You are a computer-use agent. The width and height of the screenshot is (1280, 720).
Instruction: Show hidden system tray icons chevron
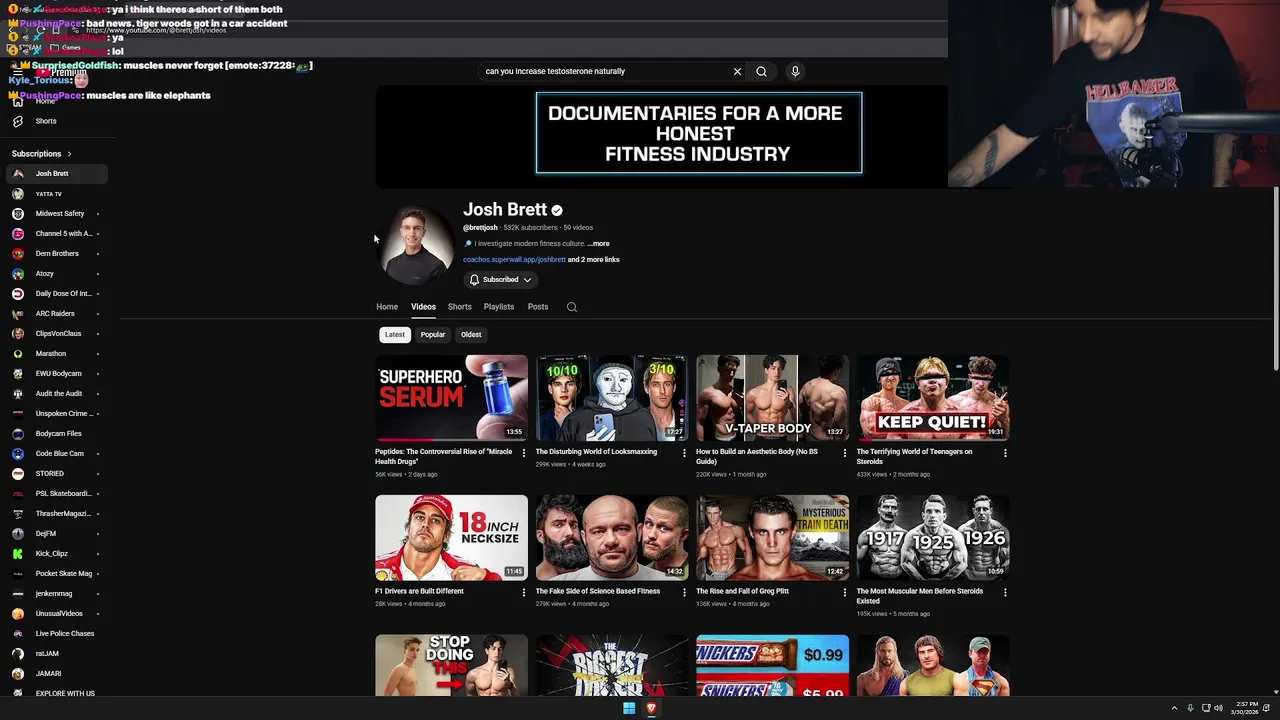pos(1175,708)
